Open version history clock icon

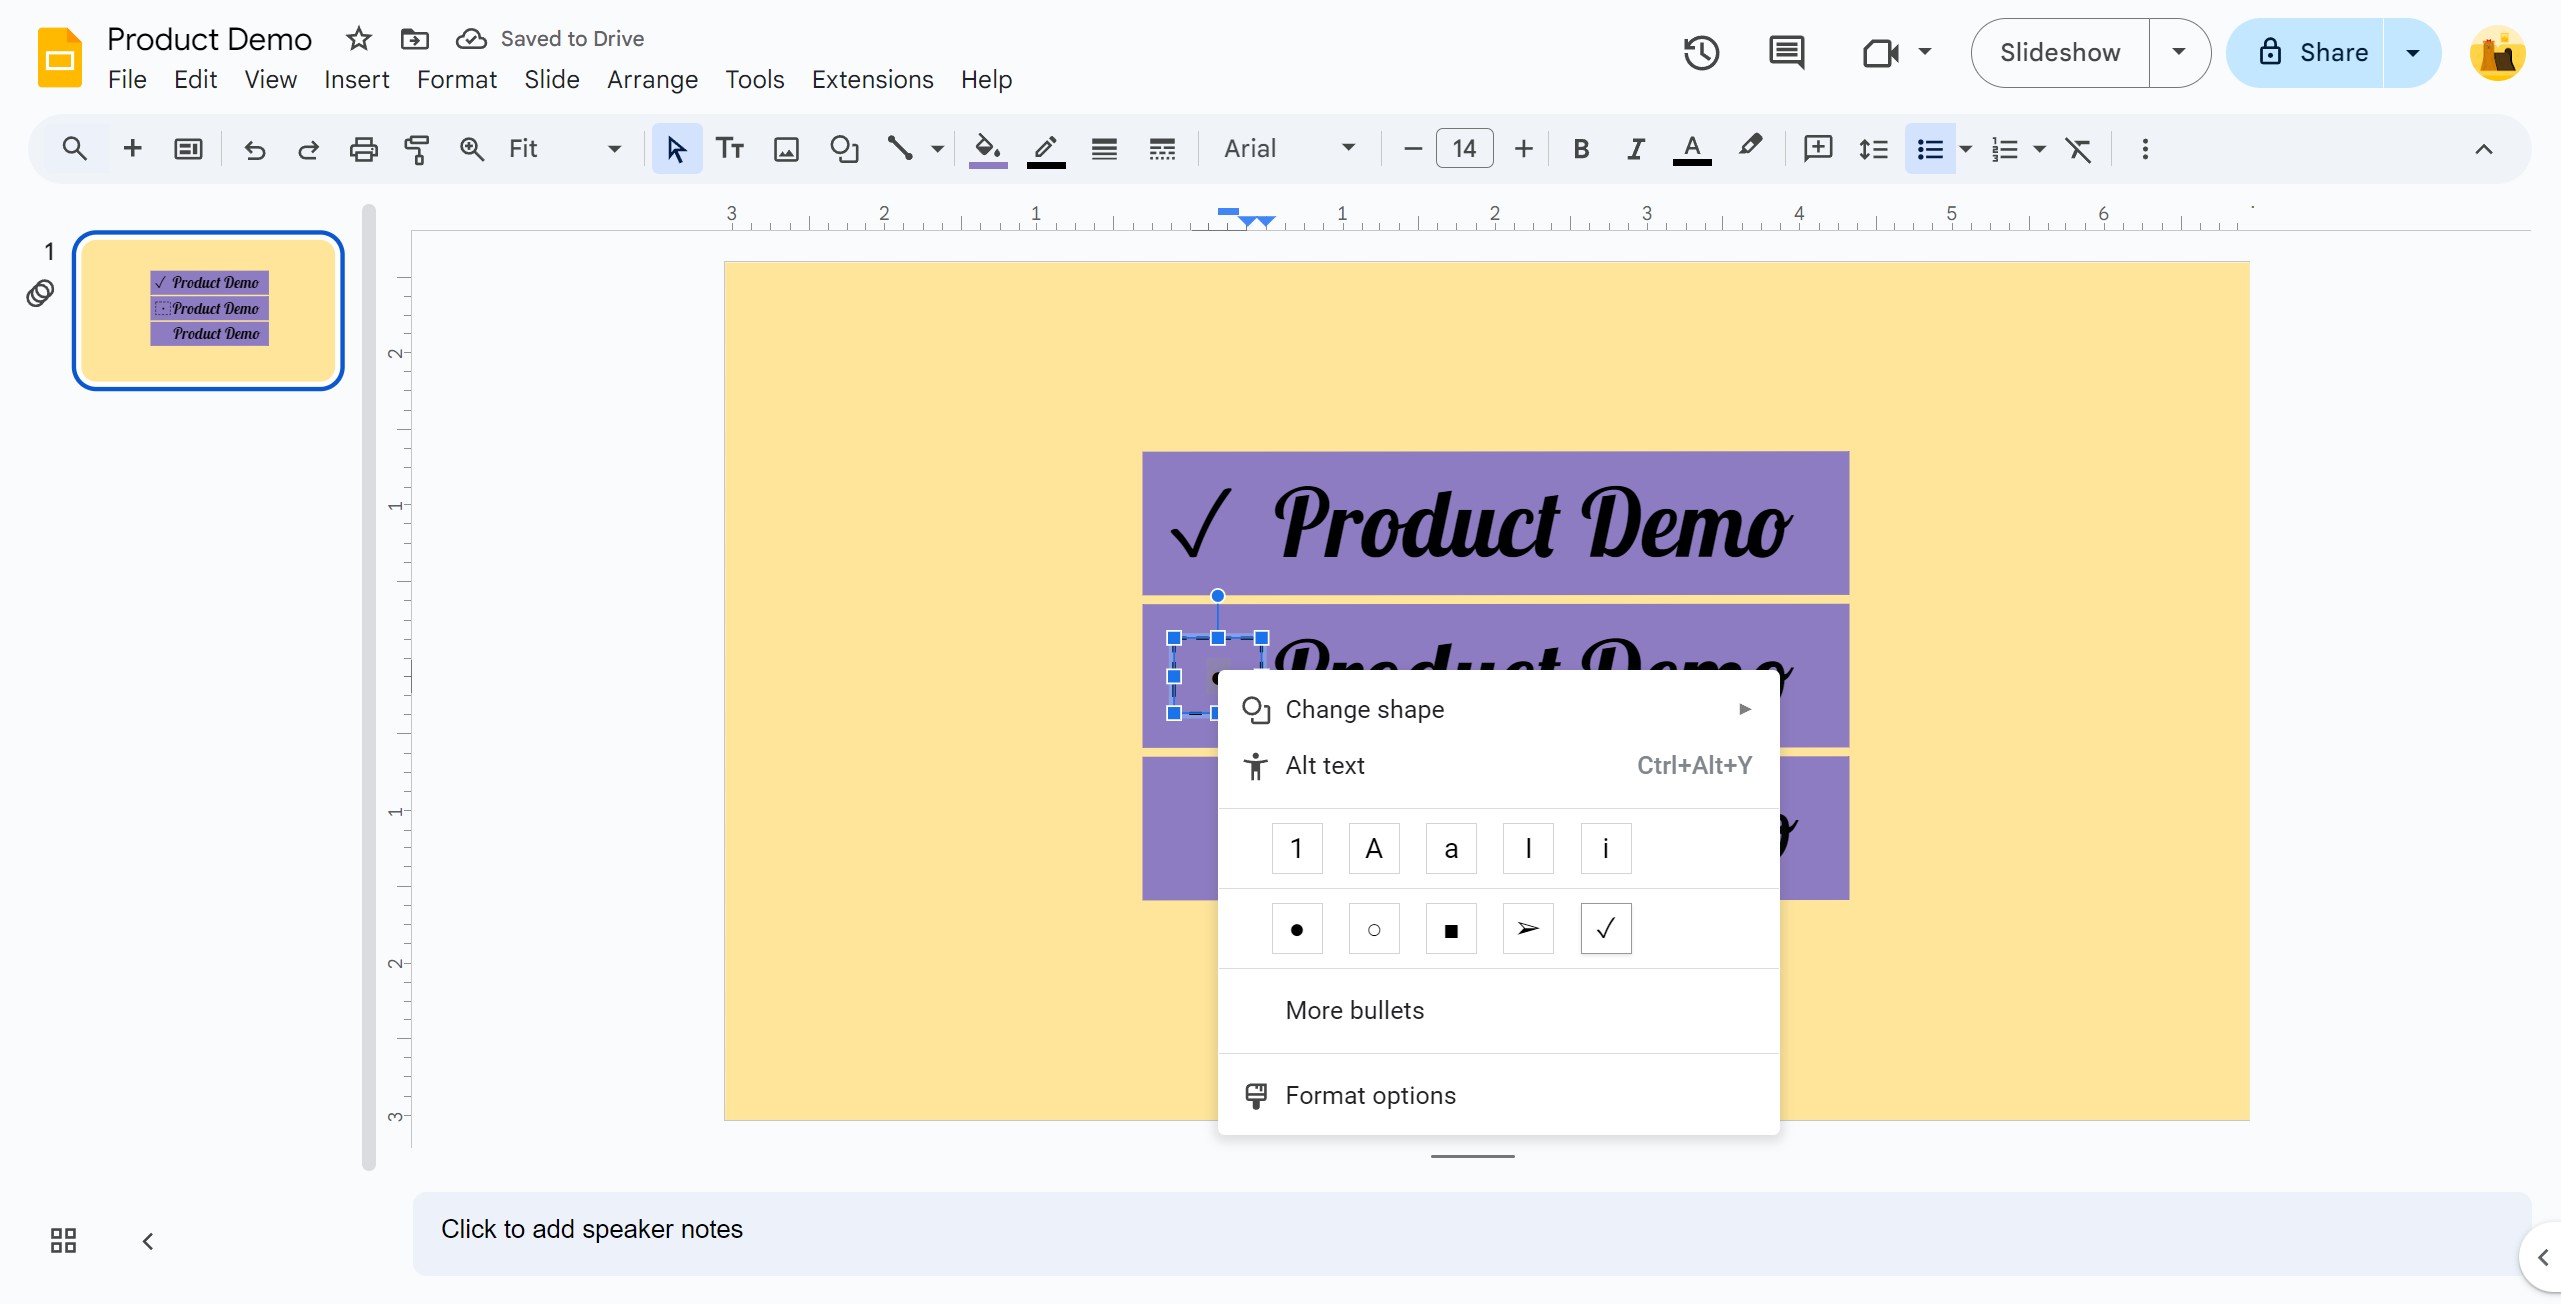coord(1701,52)
